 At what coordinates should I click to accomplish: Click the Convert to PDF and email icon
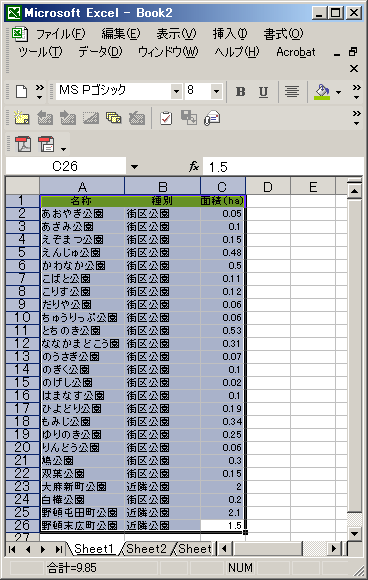[46, 144]
